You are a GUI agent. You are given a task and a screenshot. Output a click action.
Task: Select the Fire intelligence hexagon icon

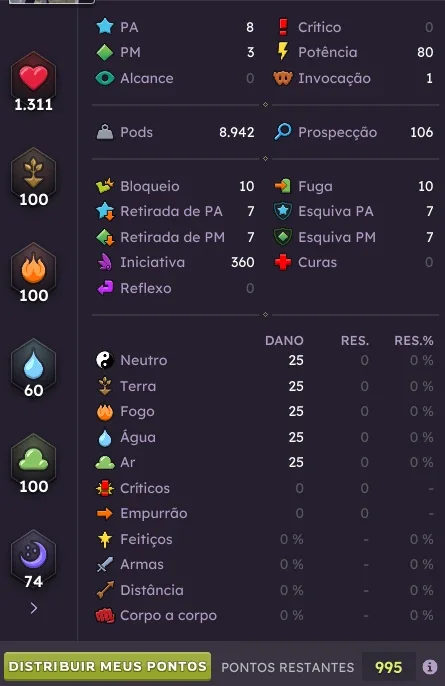(x=33, y=268)
